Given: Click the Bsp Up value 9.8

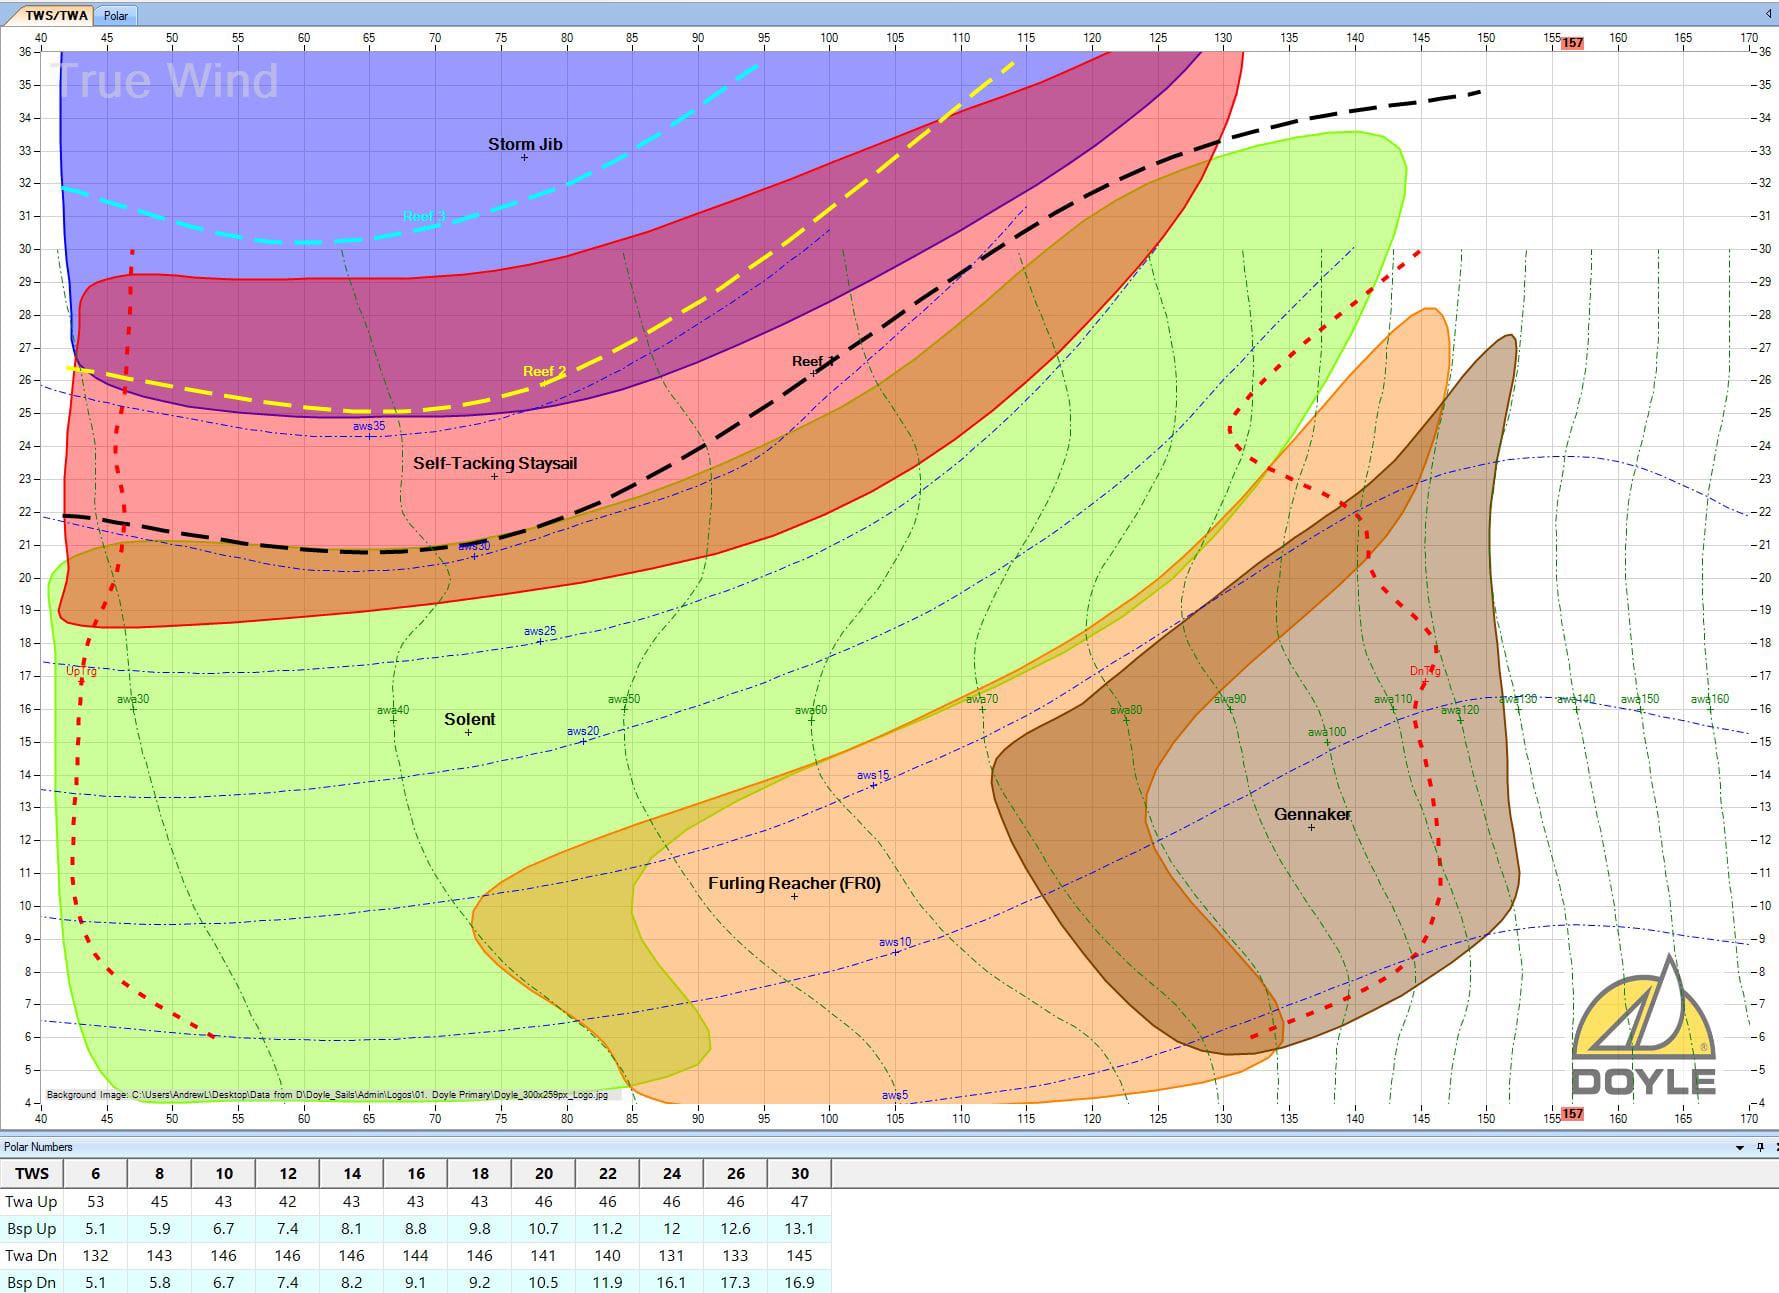Looking at the screenshot, I should (479, 1228).
